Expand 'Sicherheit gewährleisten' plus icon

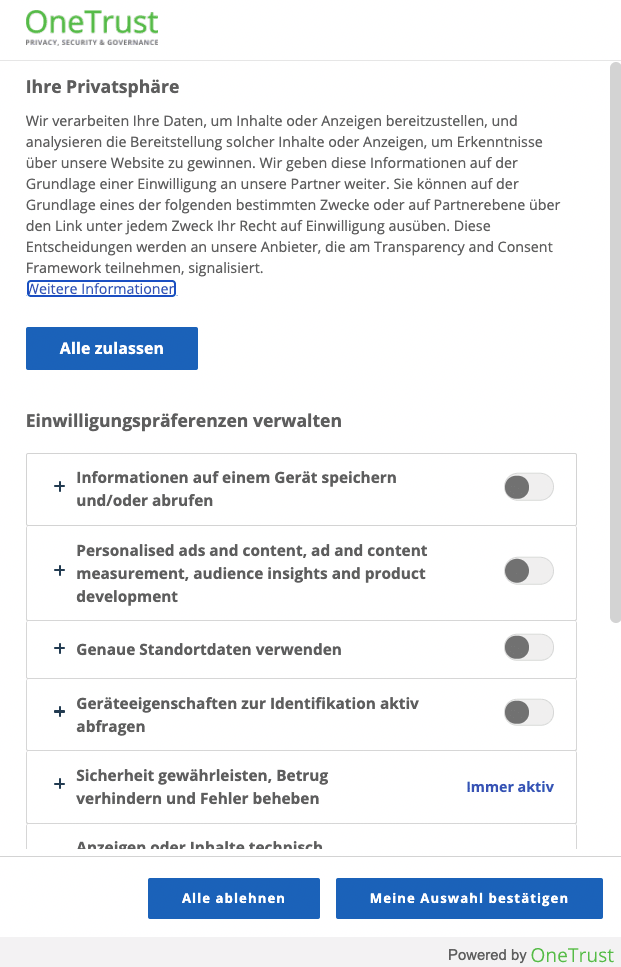click(59, 786)
